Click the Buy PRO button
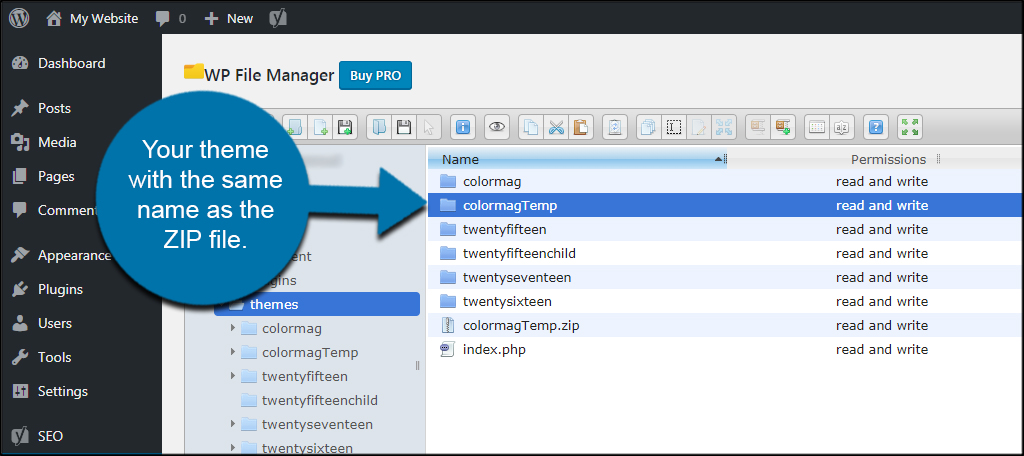Image resolution: width=1024 pixels, height=456 pixels. point(375,75)
